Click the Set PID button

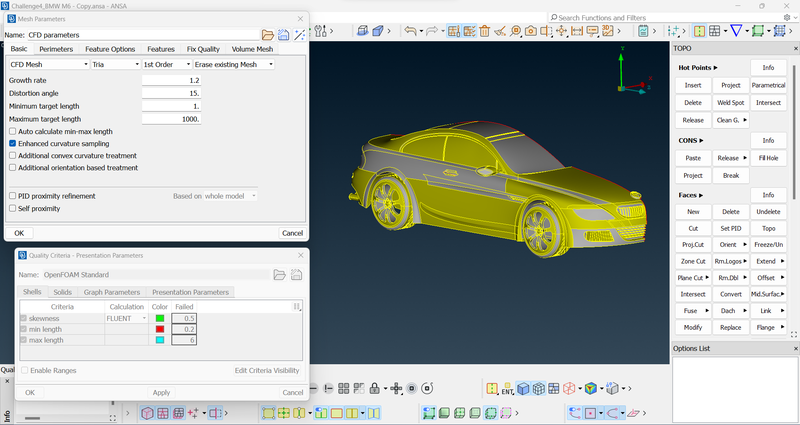coord(731,228)
